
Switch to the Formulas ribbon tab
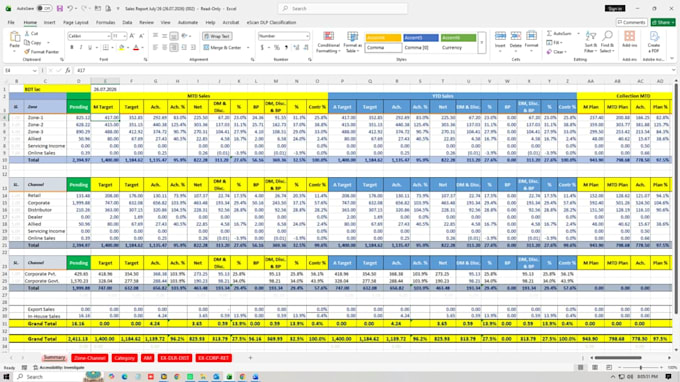click(105, 23)
